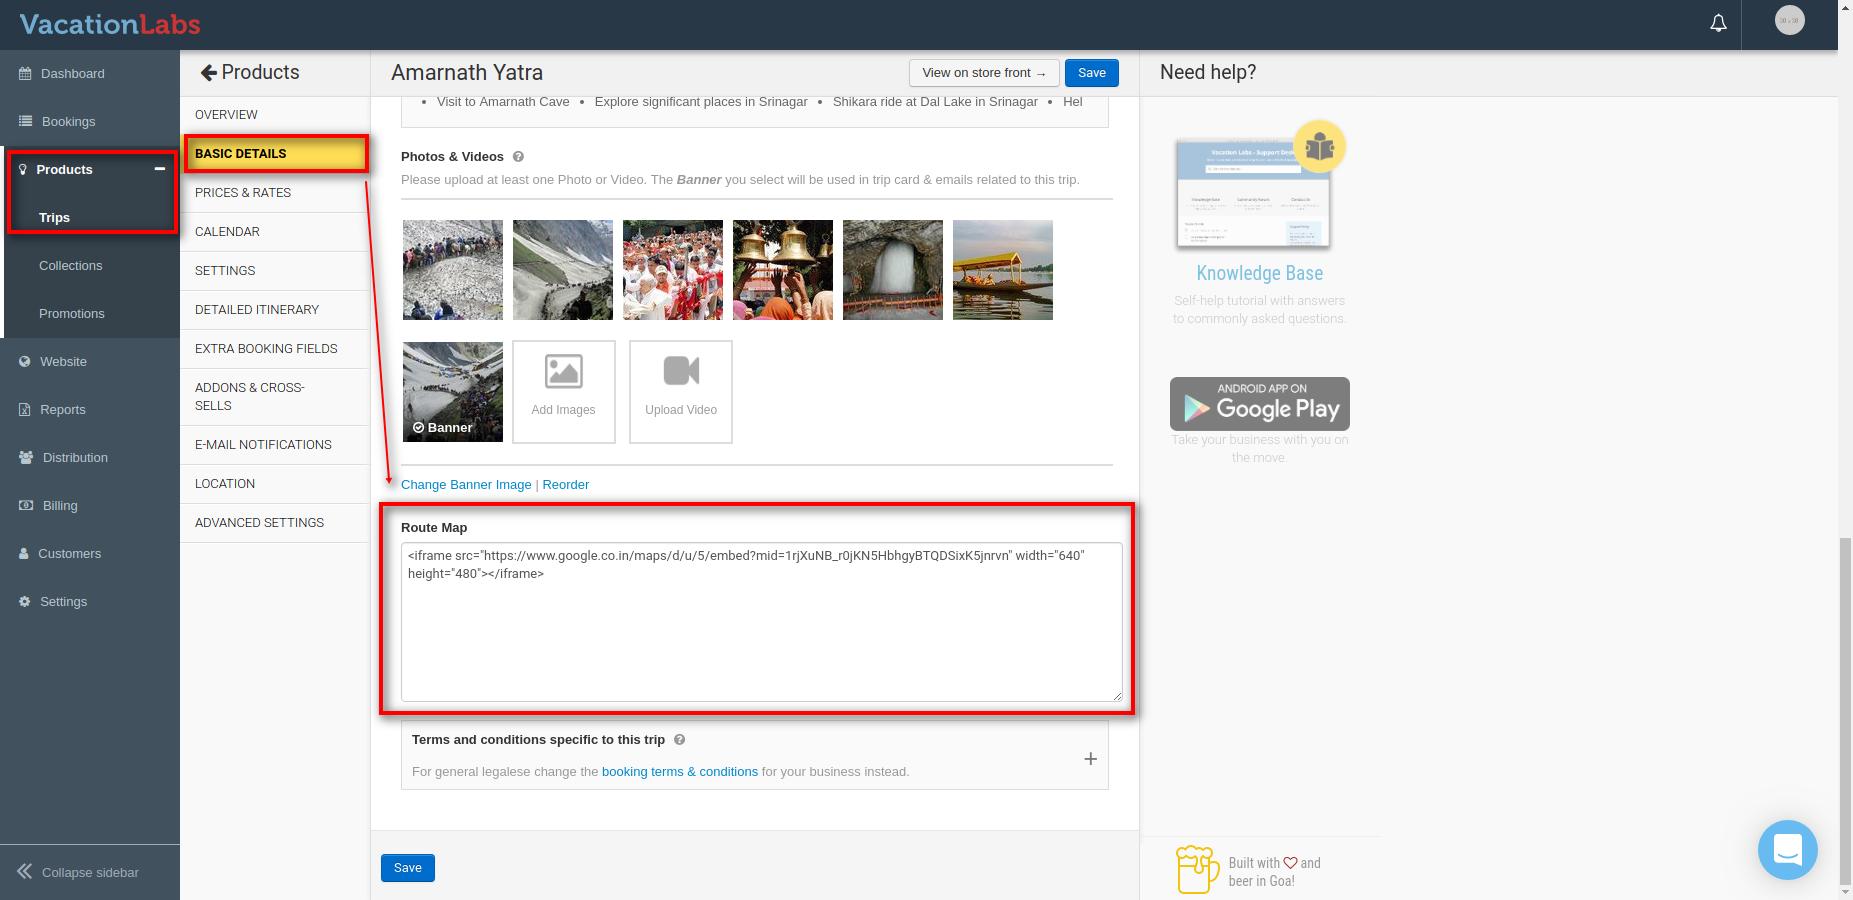Click the bottom Save button

[x=407, y=868]
